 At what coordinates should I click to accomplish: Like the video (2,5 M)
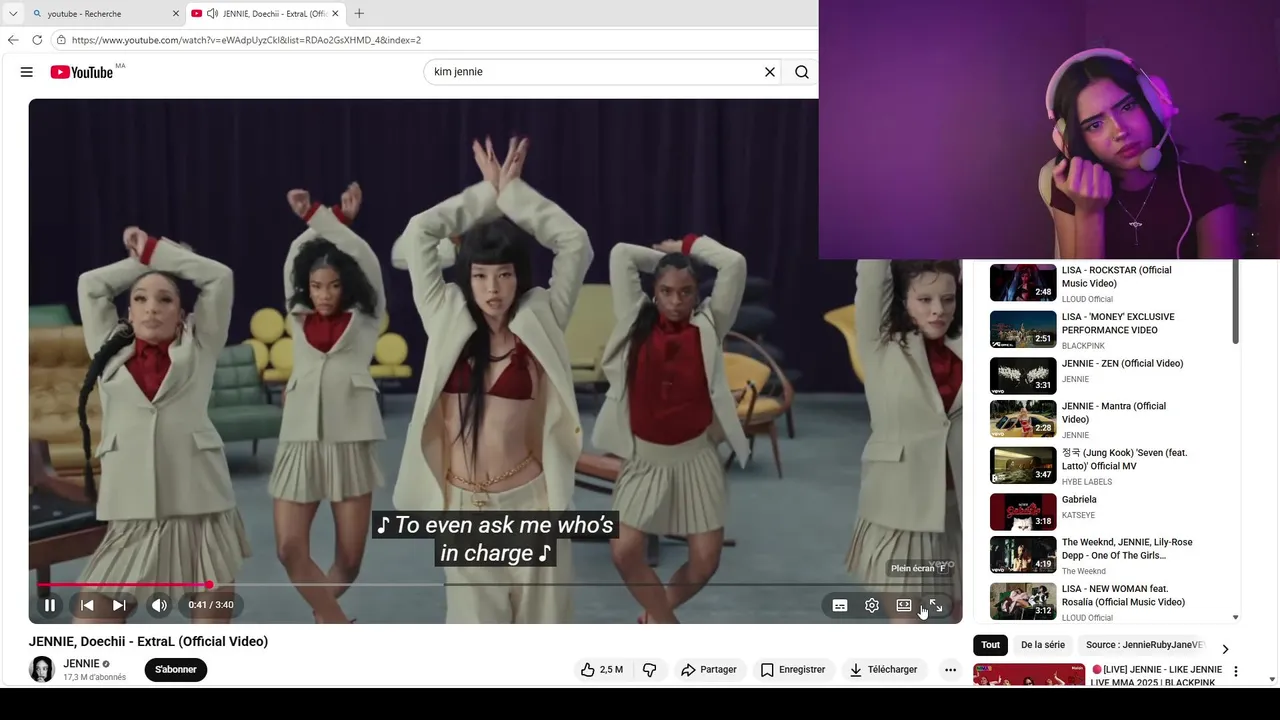(601, 670)
